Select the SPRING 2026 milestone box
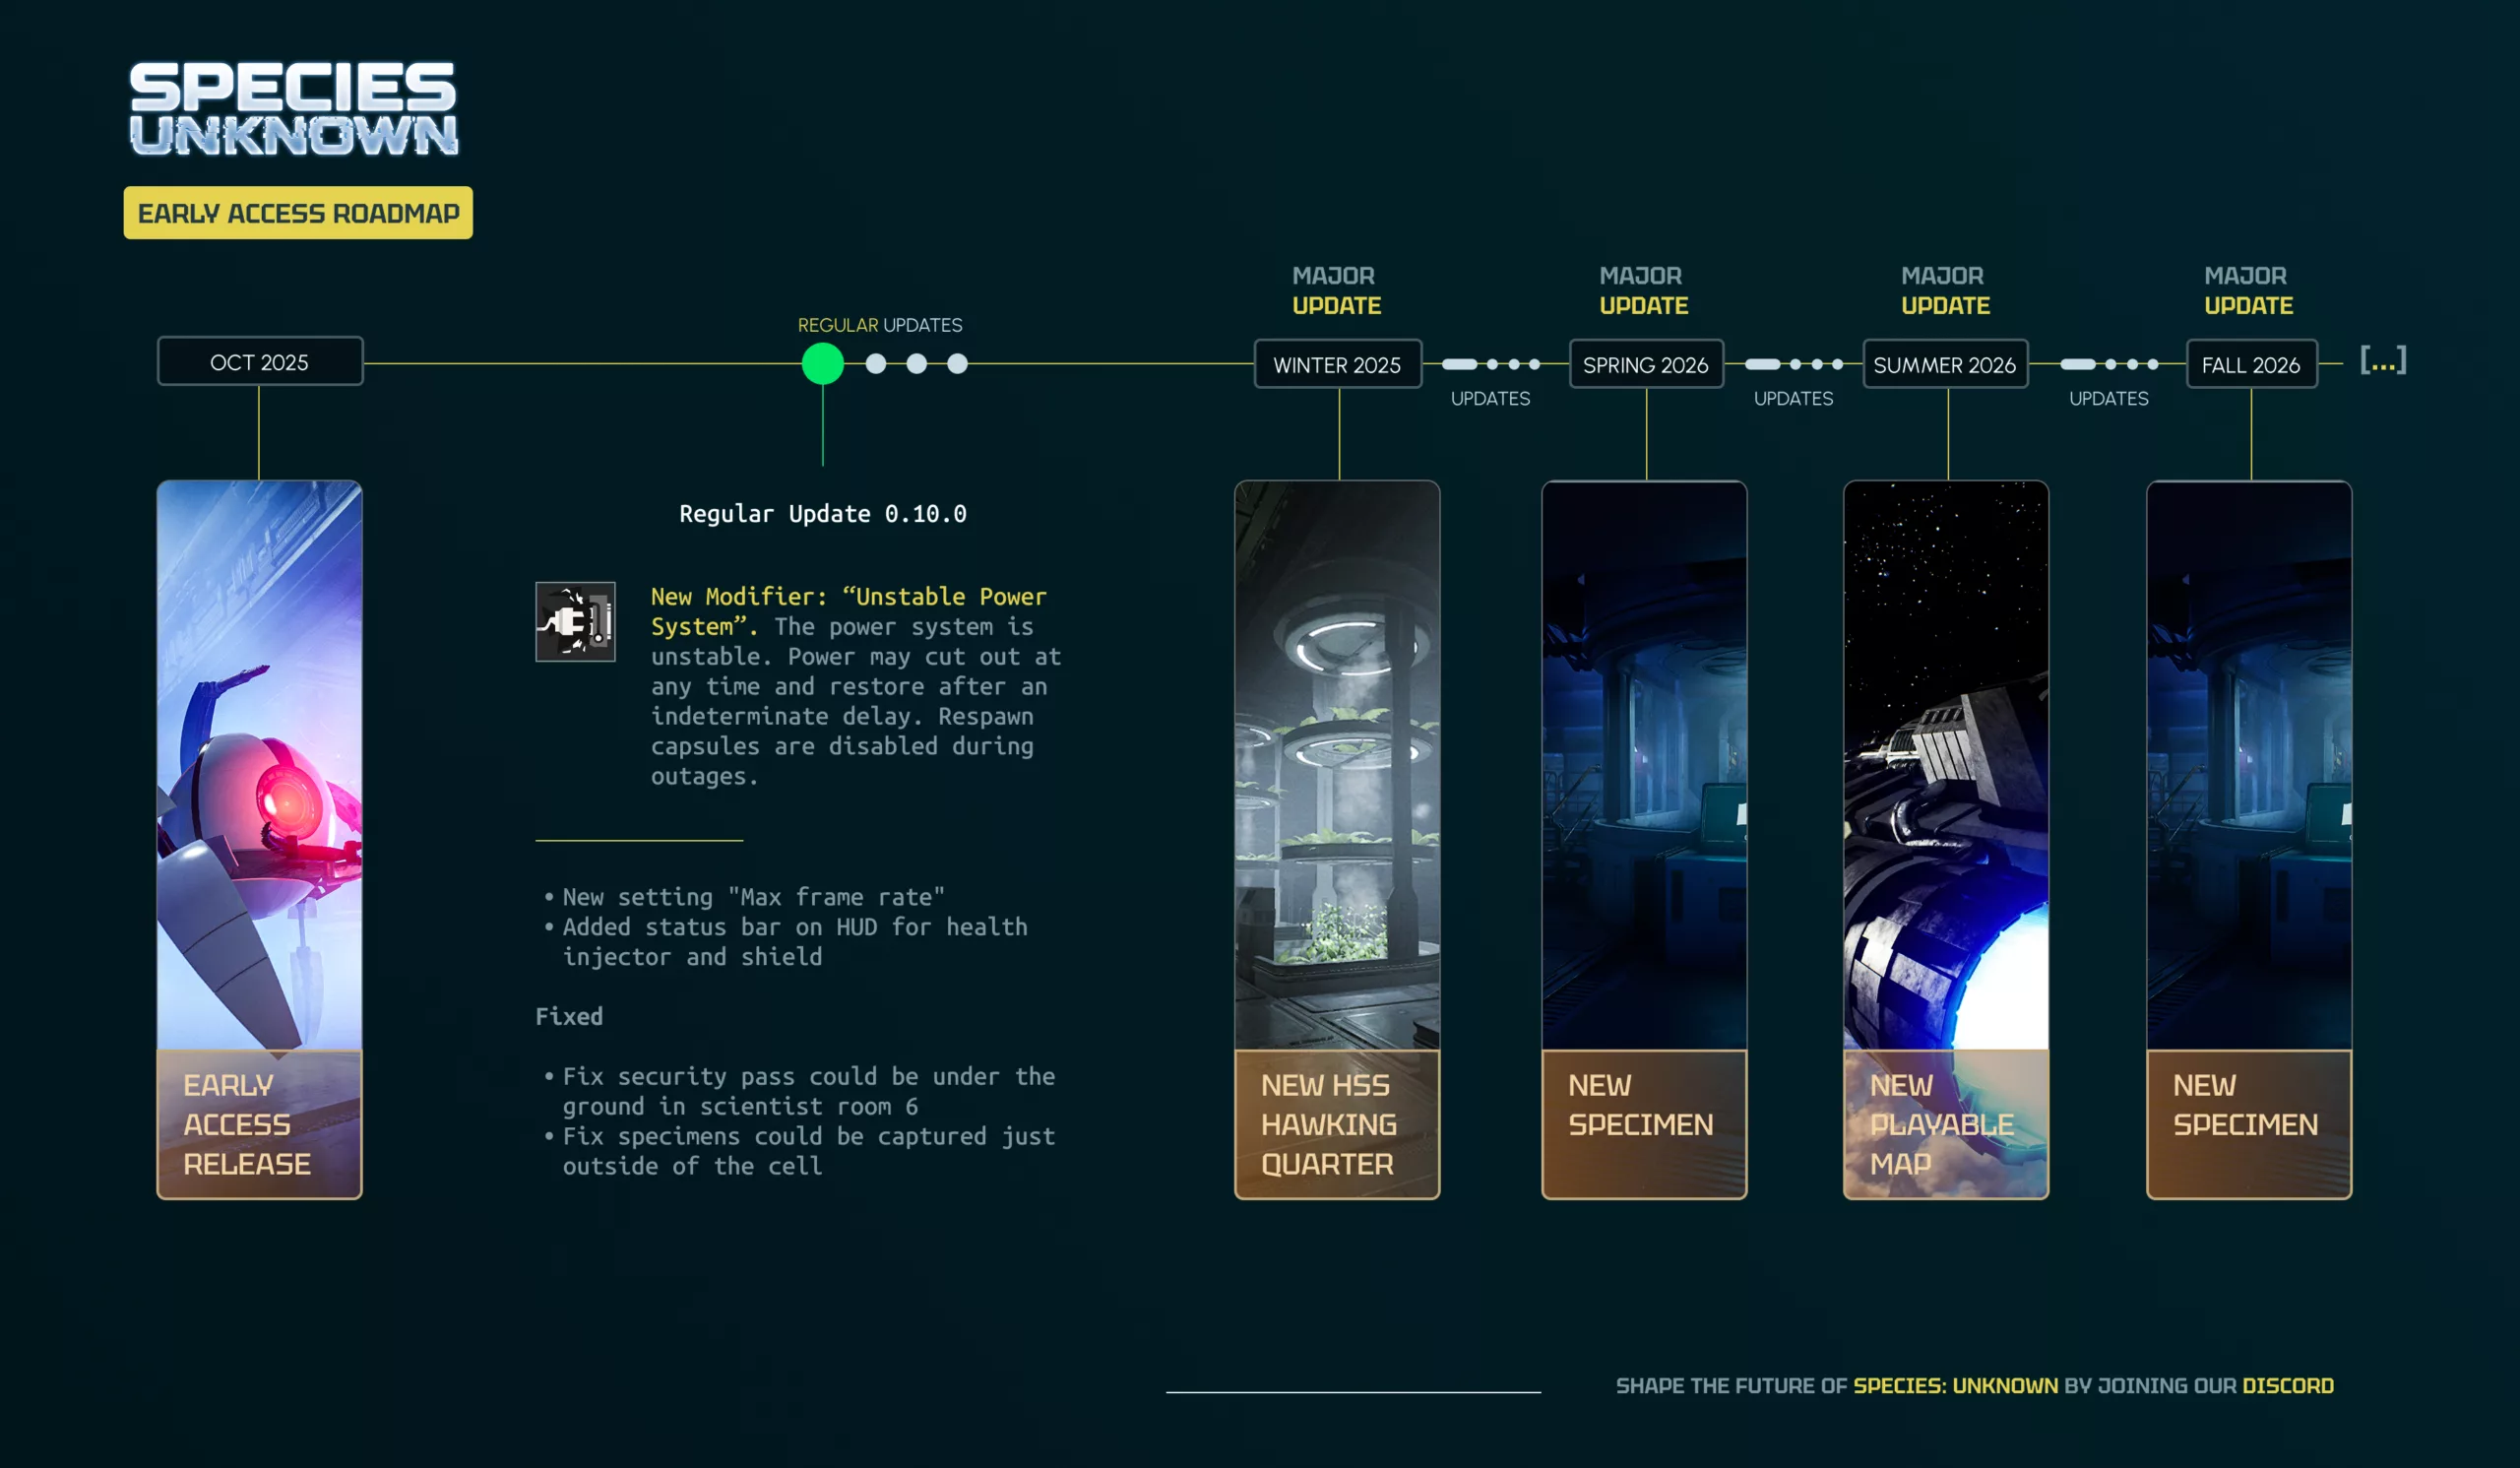 tap(1645, 365)
